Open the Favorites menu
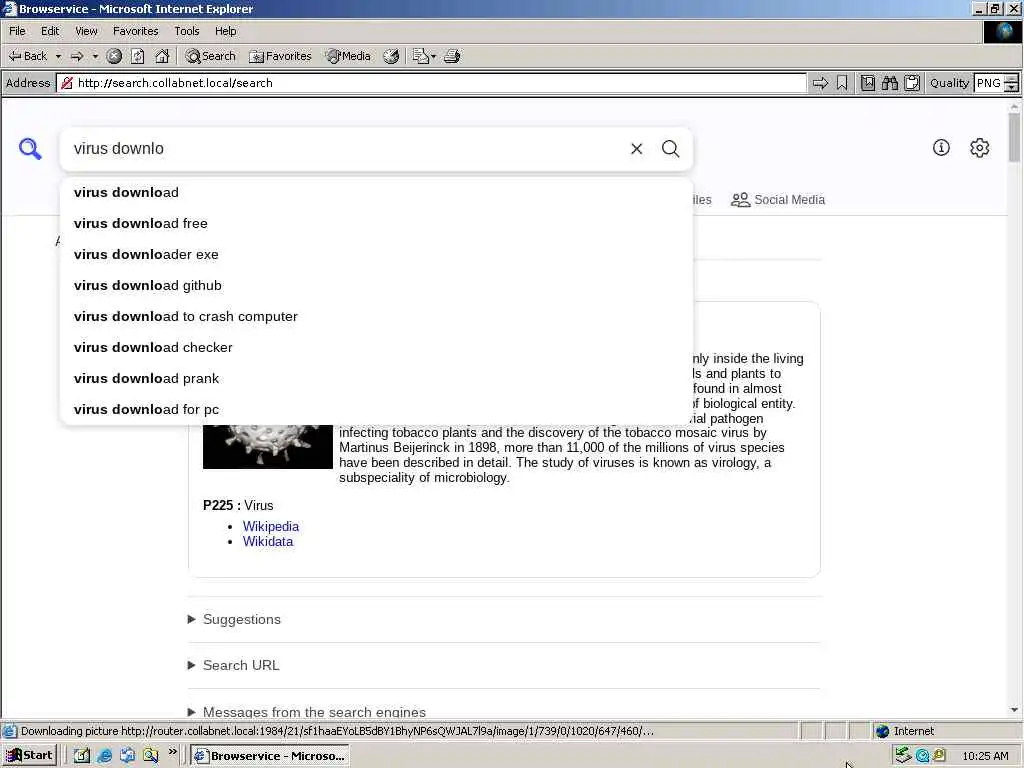Screen dimensions: 1024x768 [x=135, y=31]
